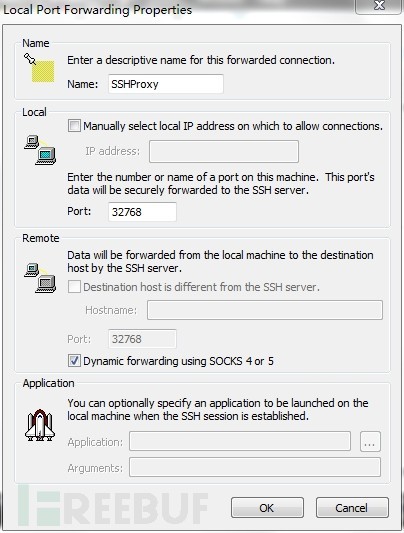Click the Remote Port field showing 32768
Screen dimensions: 404x533
pos(142,339)
